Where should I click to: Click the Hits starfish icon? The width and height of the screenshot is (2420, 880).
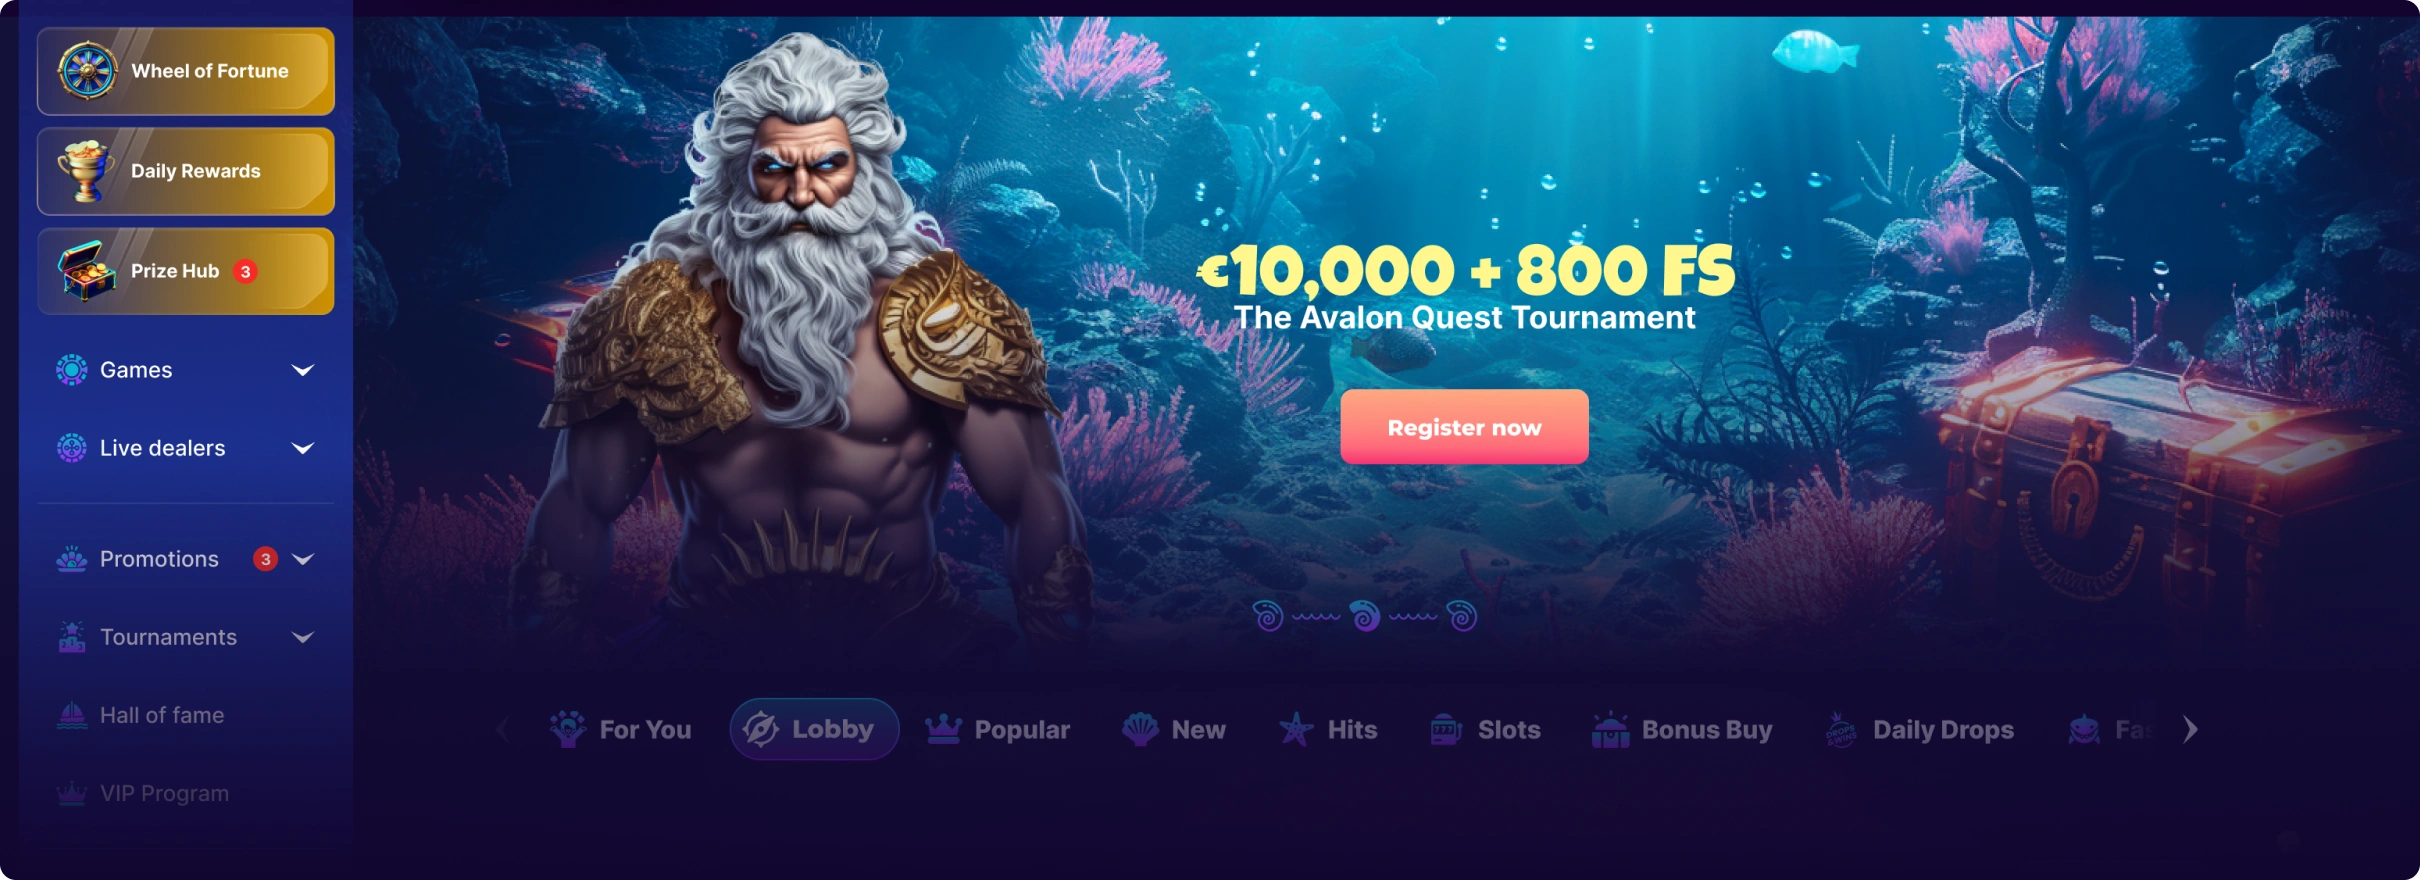[1296, 730]
